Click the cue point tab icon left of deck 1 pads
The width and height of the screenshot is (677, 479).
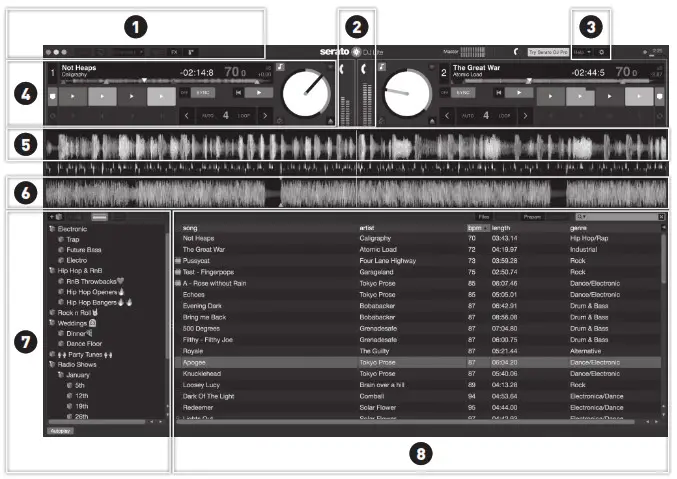point(52,96)
